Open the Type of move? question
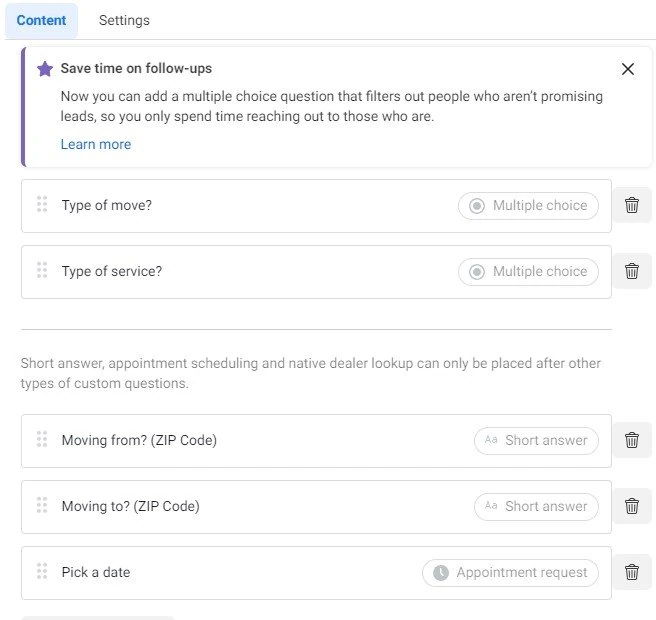 [x=316, y=206]
